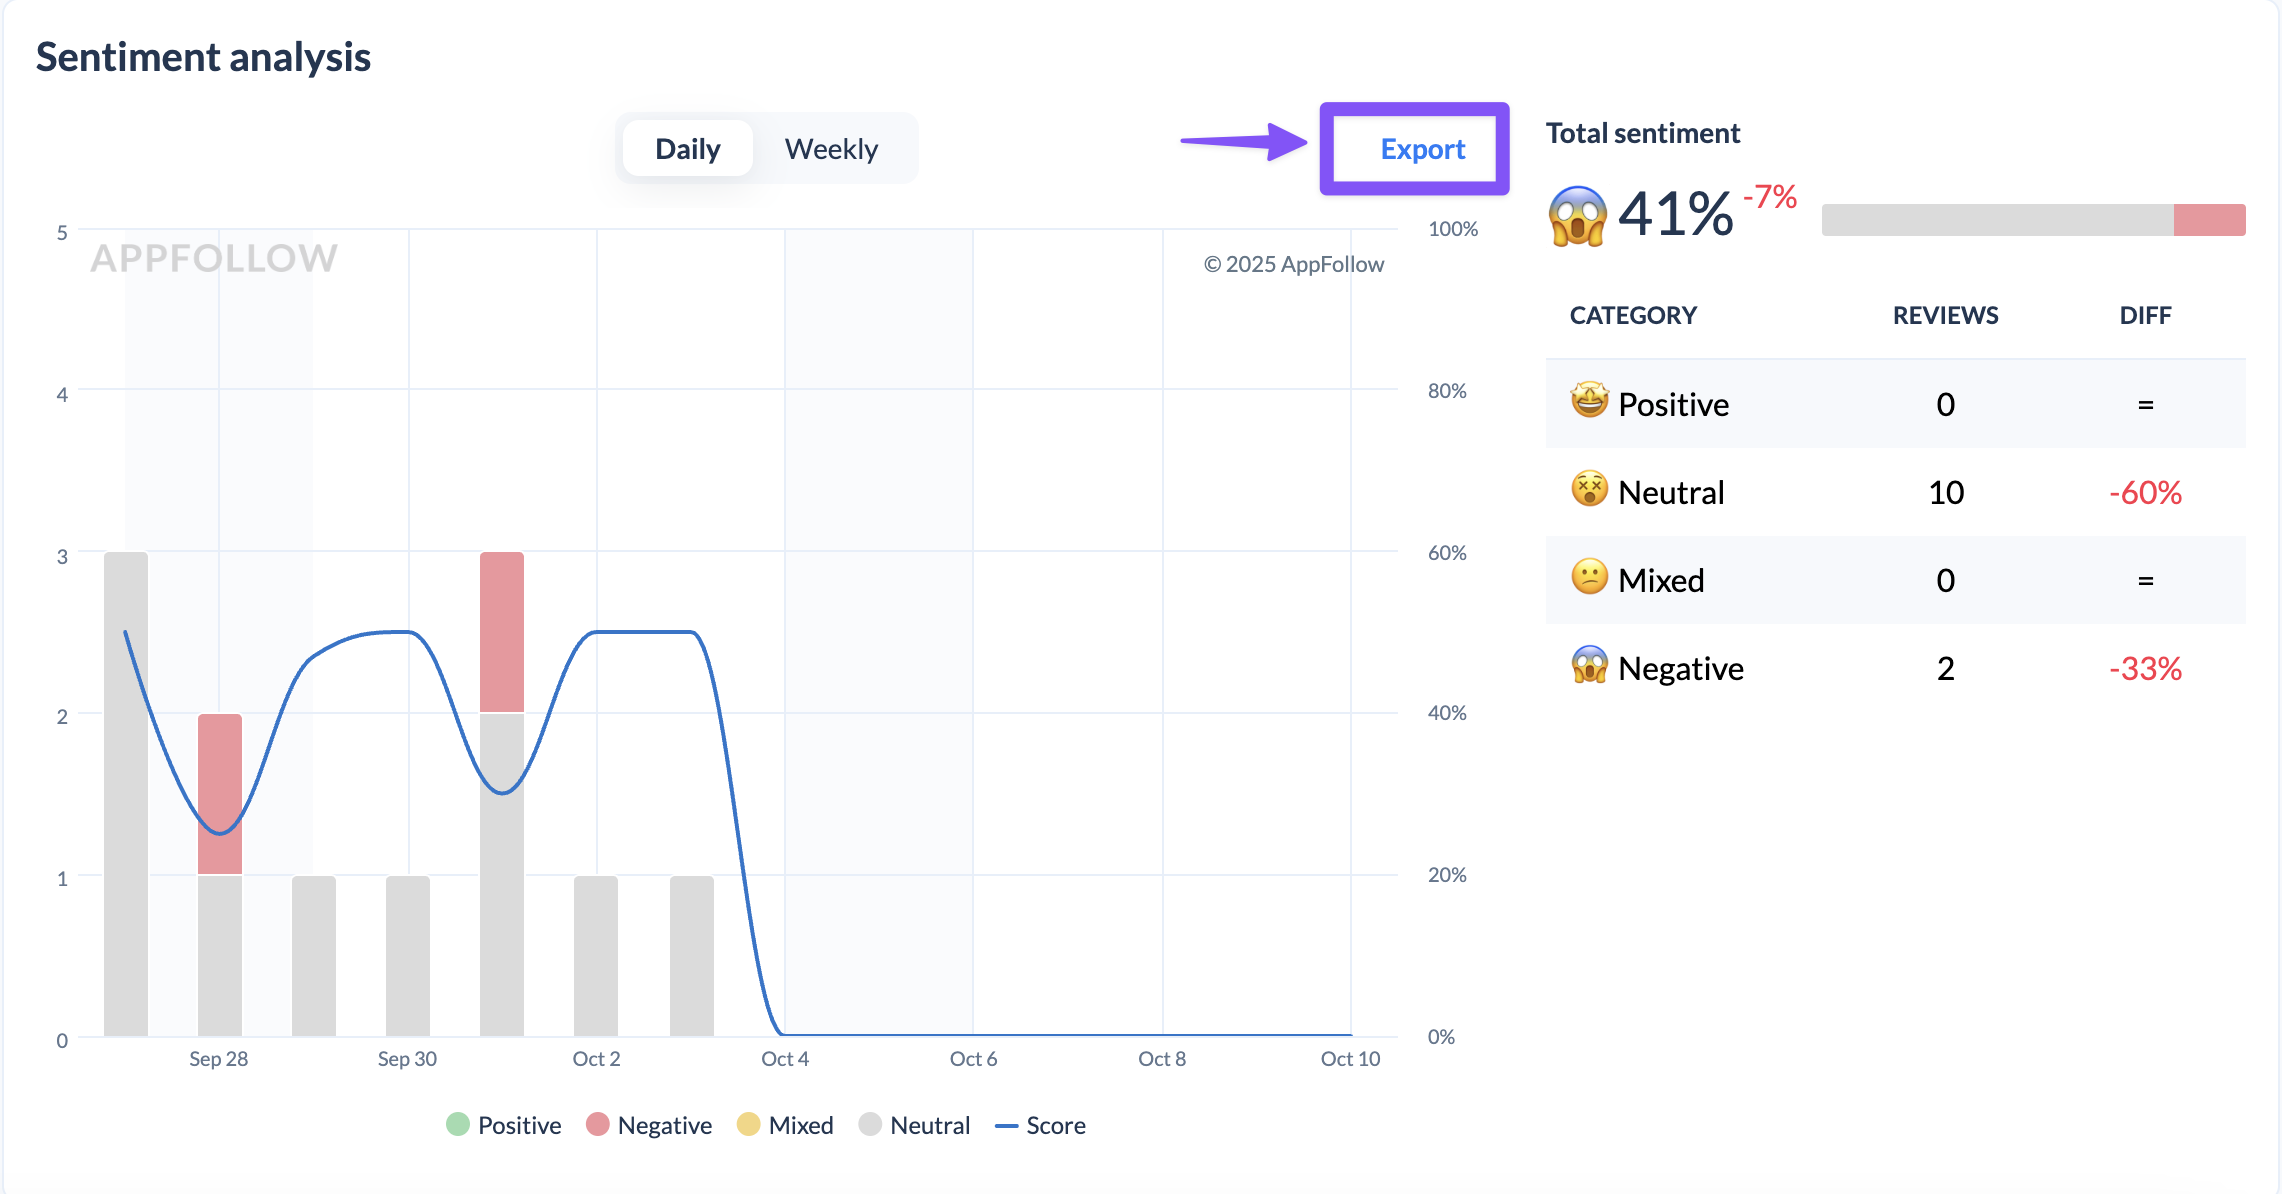Switch chart to Daily view
Image resolution: width=2282 pixels, height=1194 pixels.
coord(687,149)
